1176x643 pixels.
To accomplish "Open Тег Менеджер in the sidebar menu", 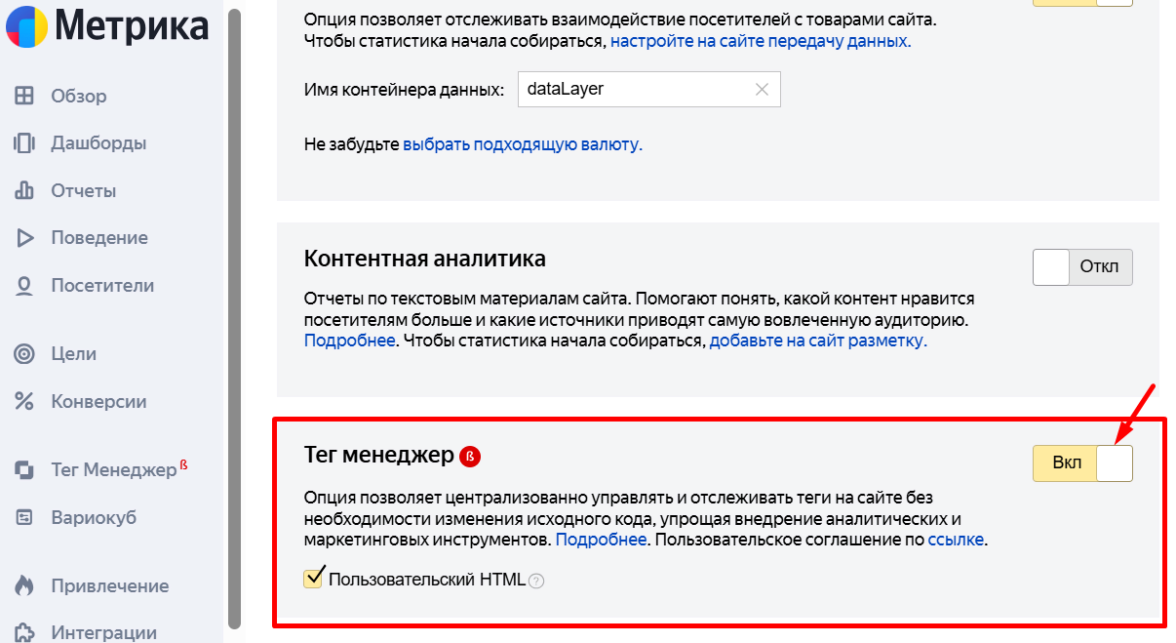I will click(x=113, y=470).
